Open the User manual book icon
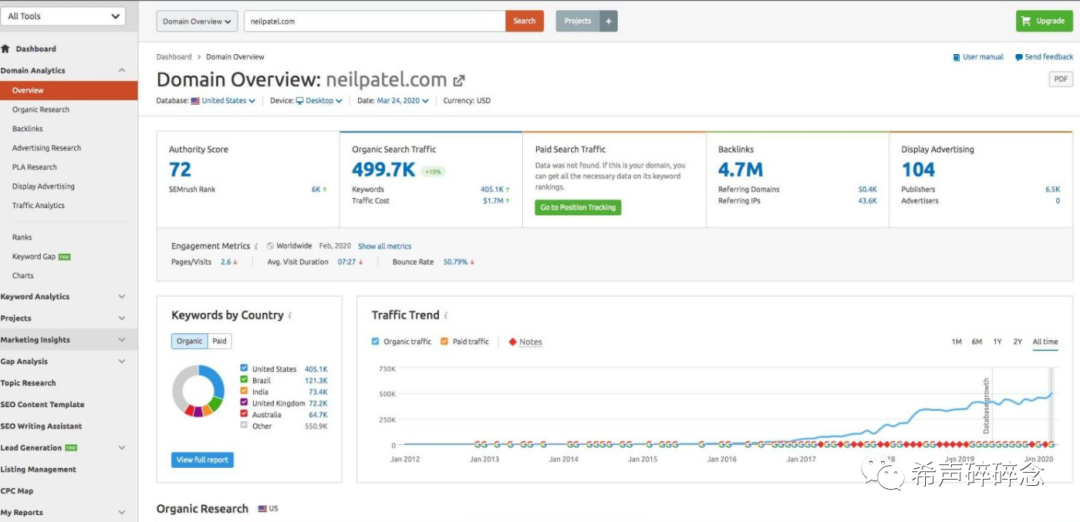Screen dimensions: 1080x522 click(956, 57)
